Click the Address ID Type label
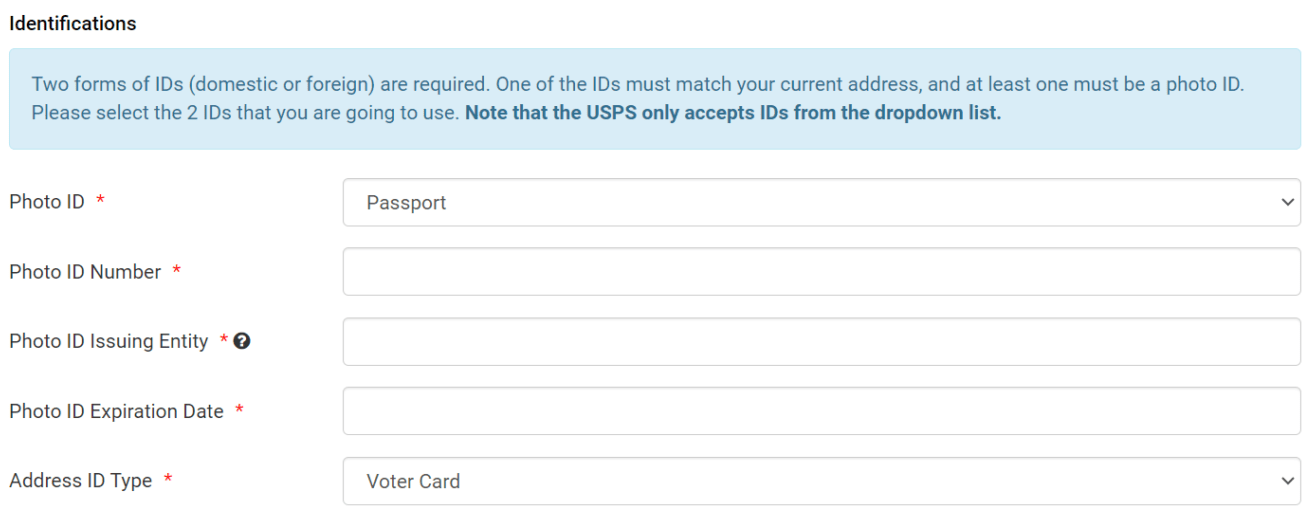 click(81, 481)
